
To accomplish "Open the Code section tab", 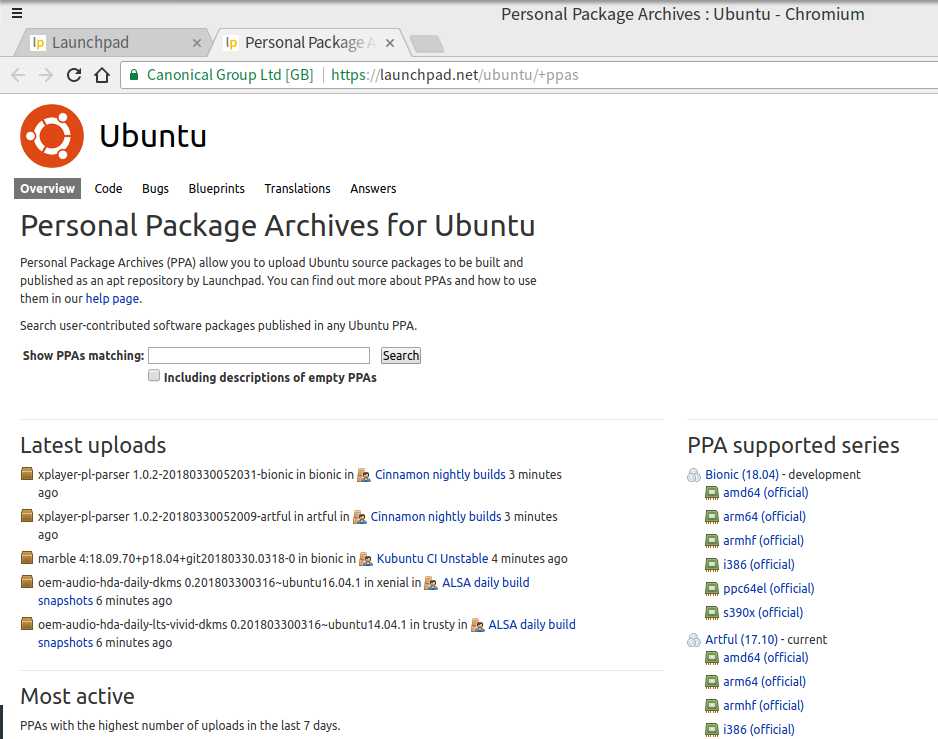I will point(108,188).
